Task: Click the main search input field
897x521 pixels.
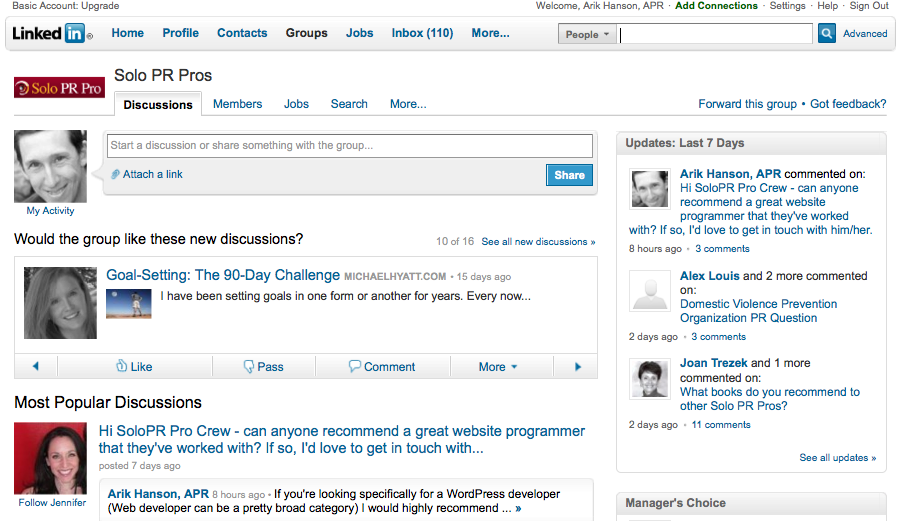Action: tap(715, 34)
